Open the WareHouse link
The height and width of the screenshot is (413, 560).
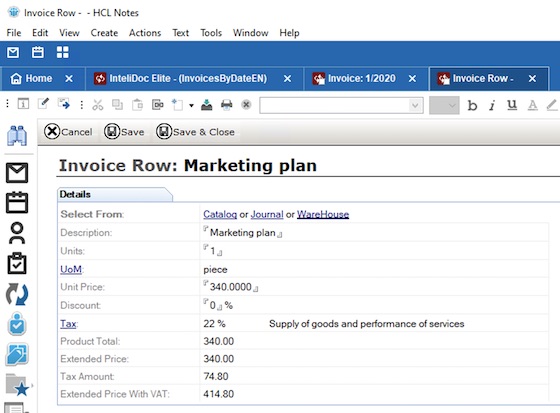(x=323, y=214)
